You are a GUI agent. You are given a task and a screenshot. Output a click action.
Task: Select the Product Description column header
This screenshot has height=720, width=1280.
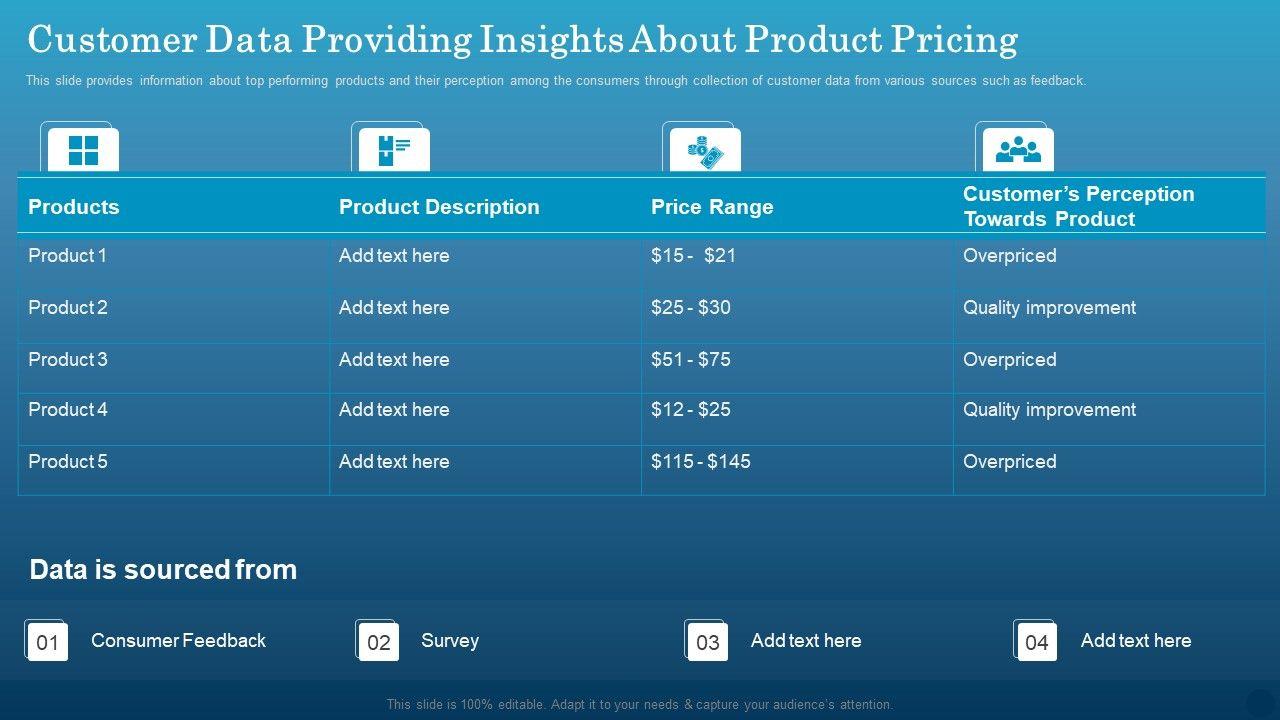click(x=439, y=207)
